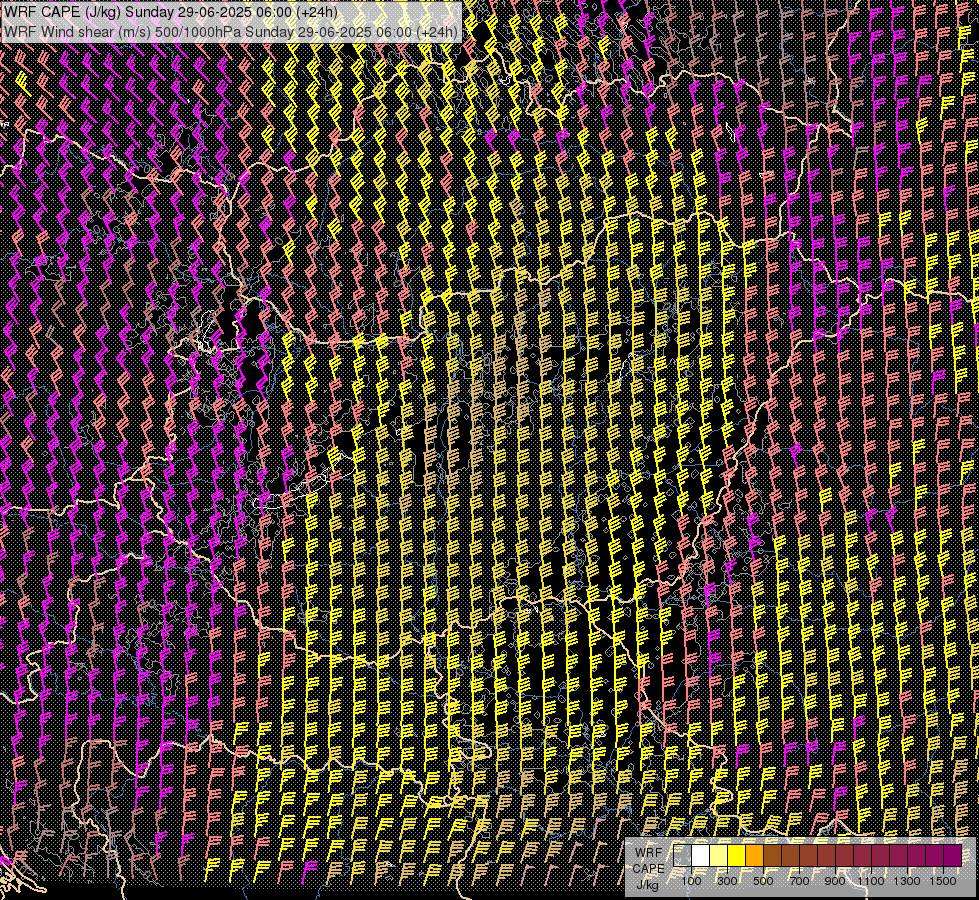Click the J/kg unit label in legend
The height and width of the screenshot is (900, 979).
(x=647, y=884)
